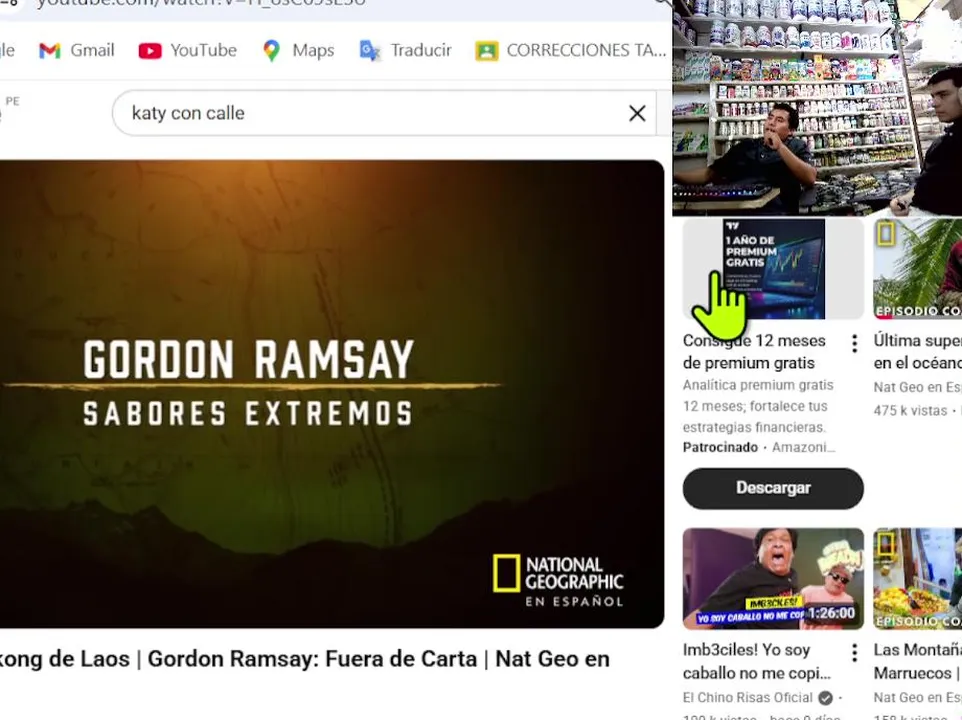Click the '475 k vistas' text

(910, 410)
